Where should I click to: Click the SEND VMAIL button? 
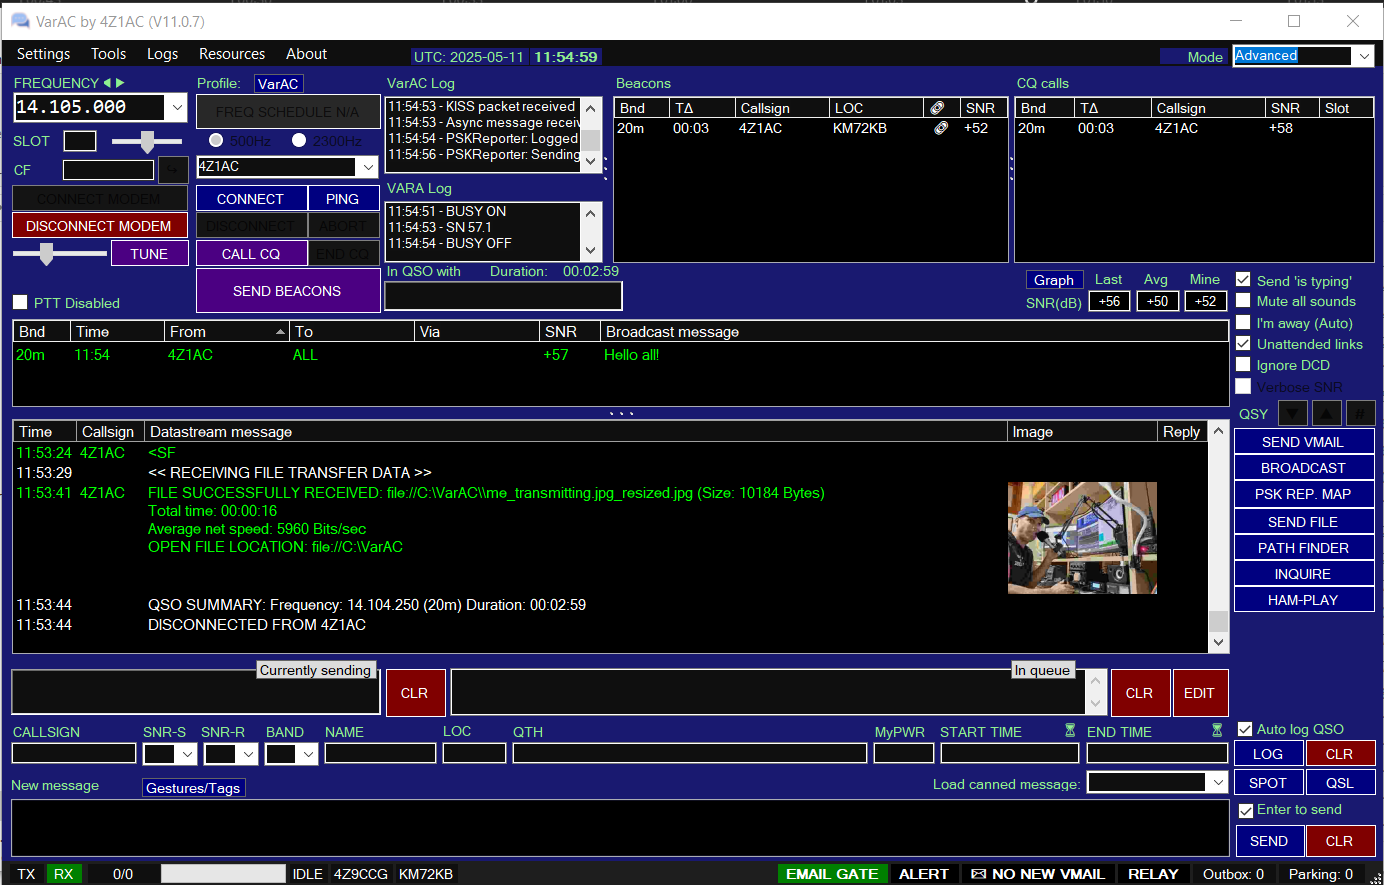coord(1303,442)
